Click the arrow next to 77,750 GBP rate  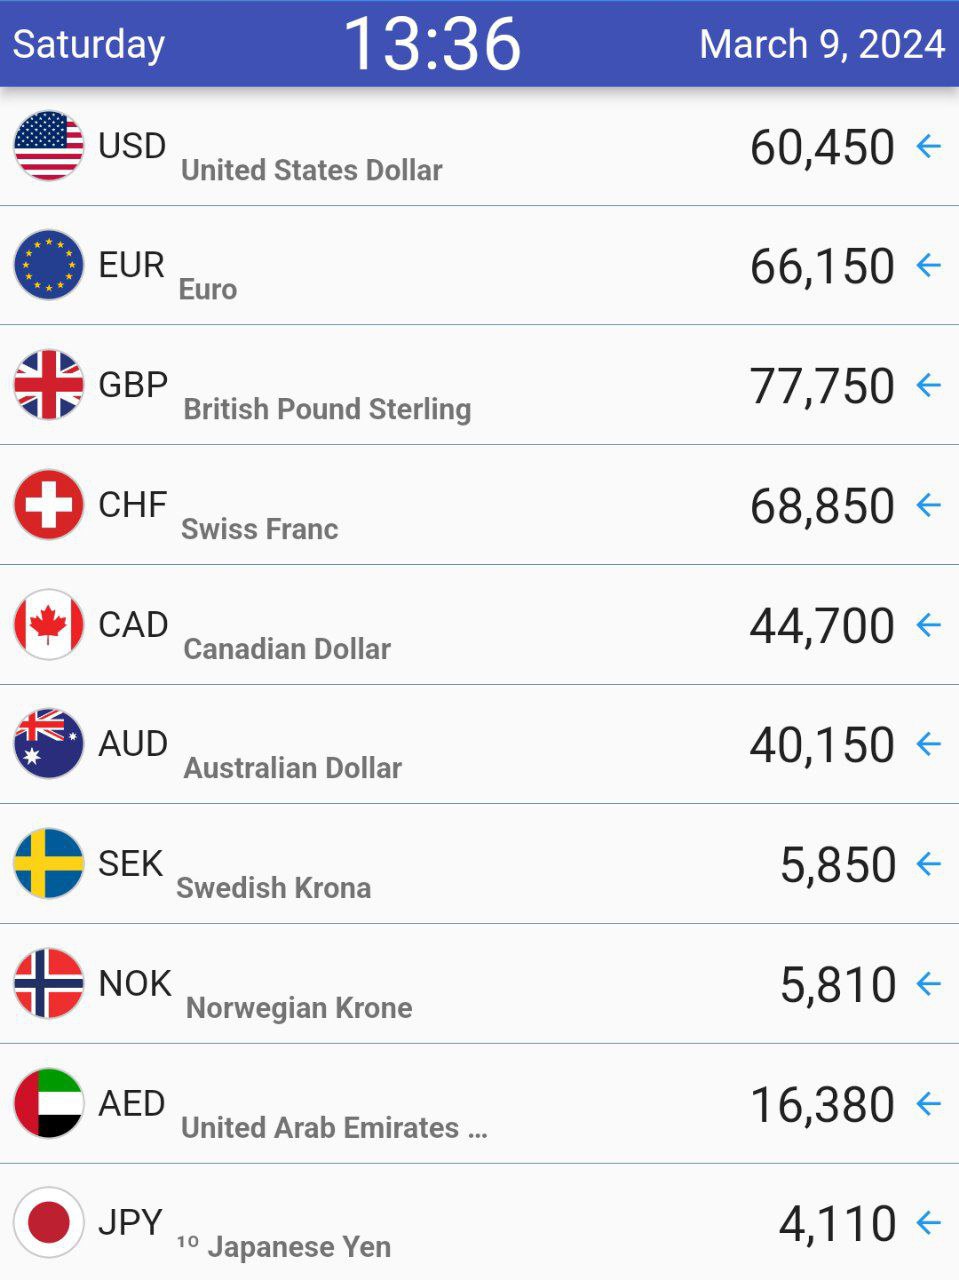[929, 385]
